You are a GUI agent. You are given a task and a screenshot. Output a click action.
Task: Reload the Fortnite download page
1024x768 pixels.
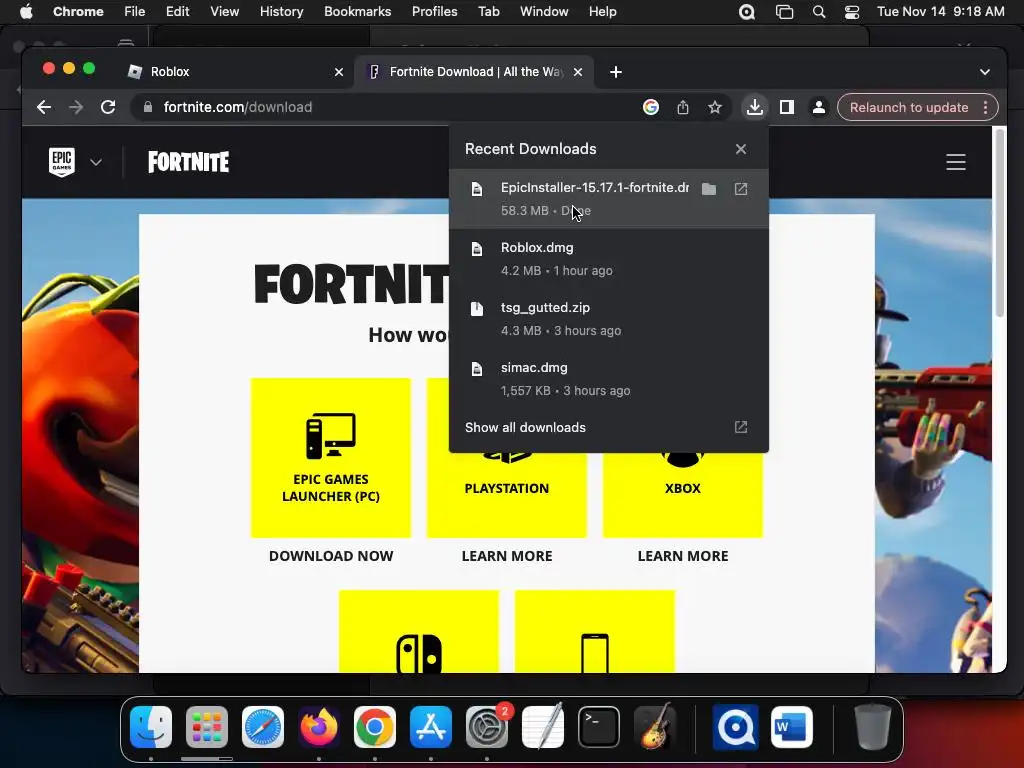coord(108,107)
